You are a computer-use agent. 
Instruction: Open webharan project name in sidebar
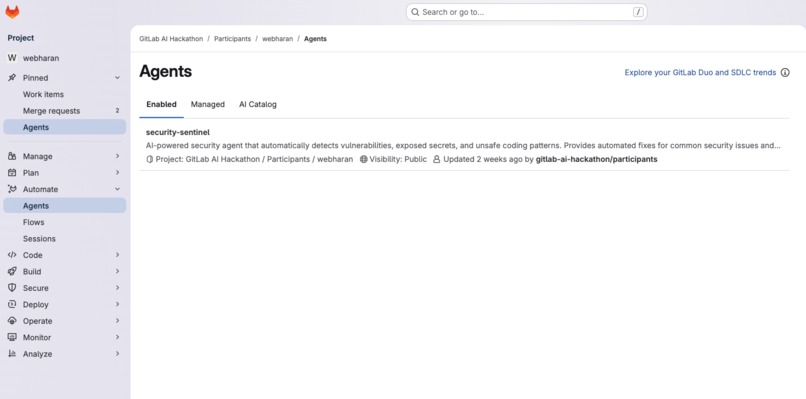click(x=41, y=58)
